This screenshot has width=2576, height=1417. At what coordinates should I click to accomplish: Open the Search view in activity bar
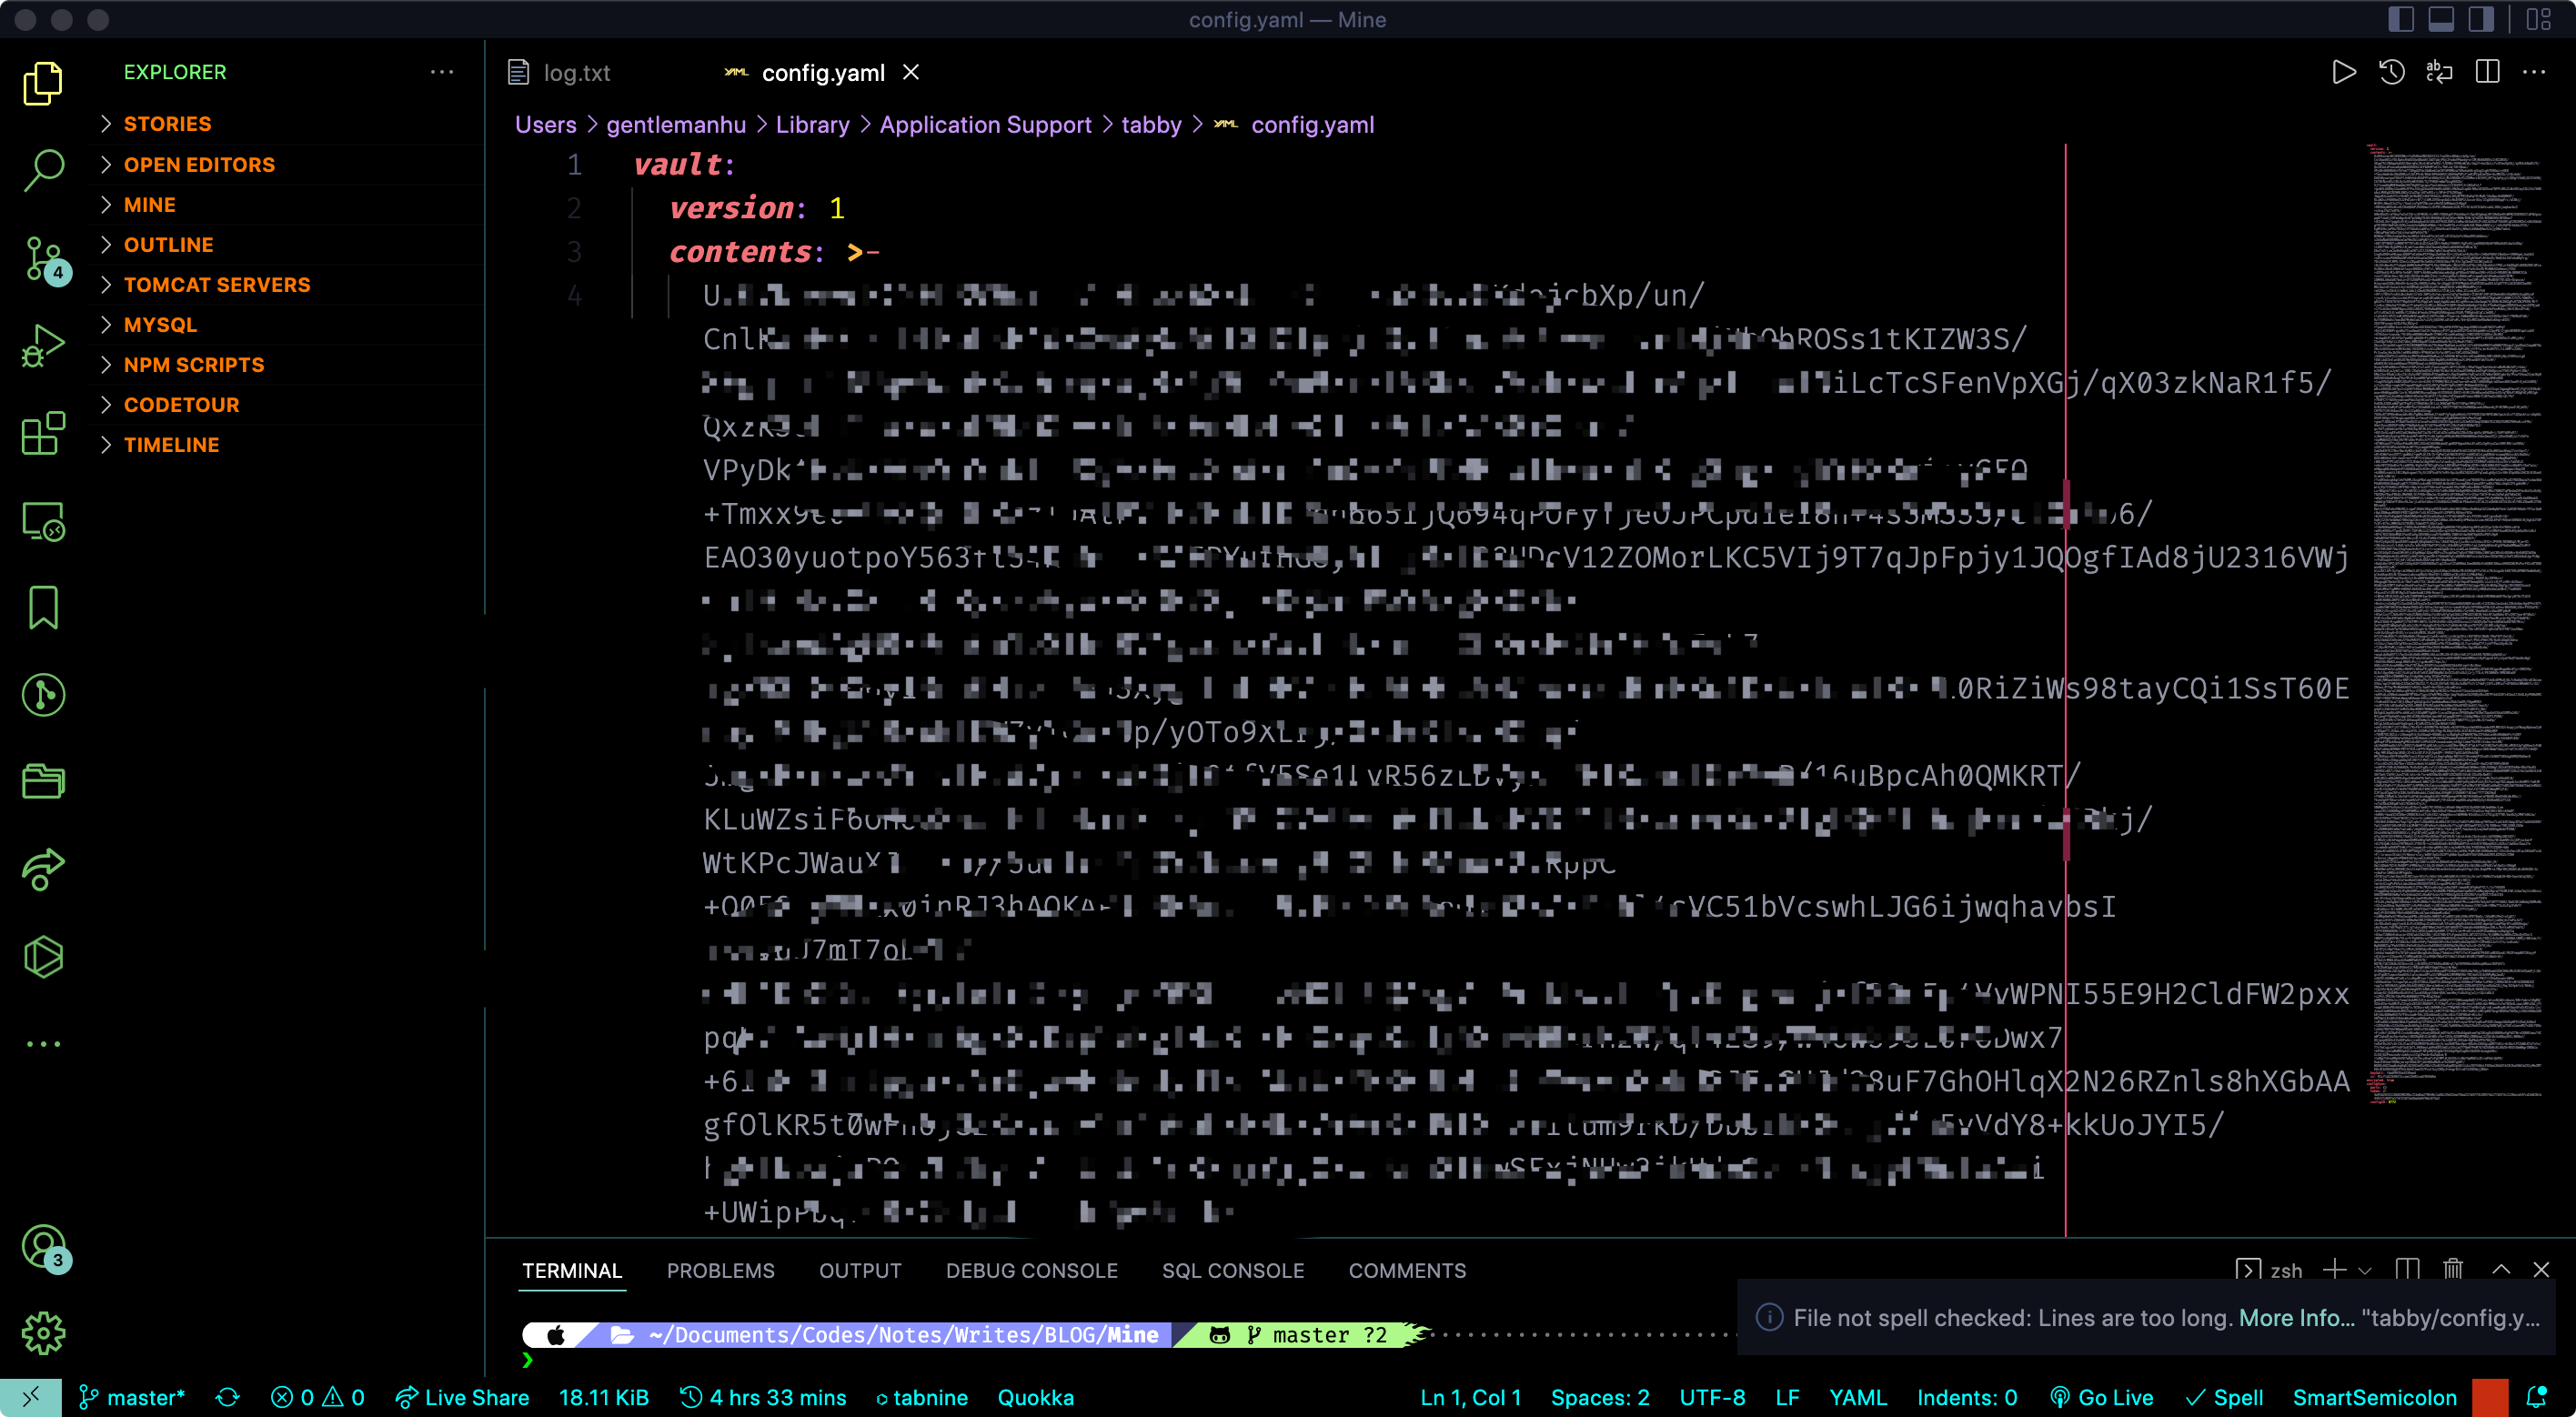point(43,169)
